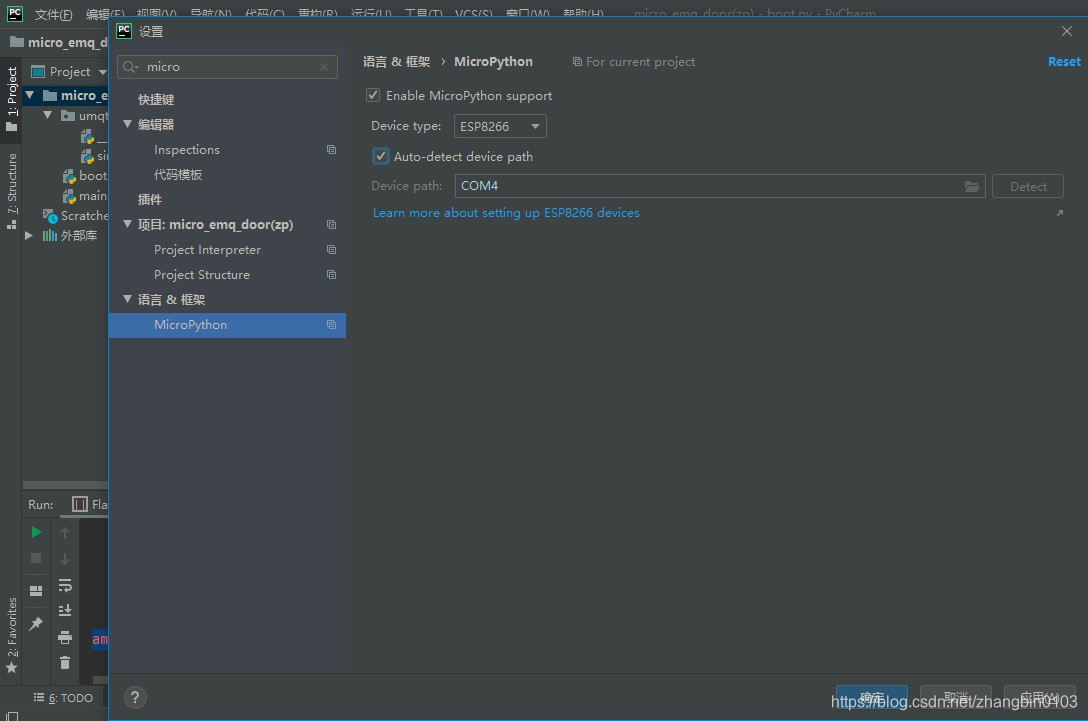Select the MicroPython settings item
This screenshot has height=721, width=1088.
coord(228,325)
